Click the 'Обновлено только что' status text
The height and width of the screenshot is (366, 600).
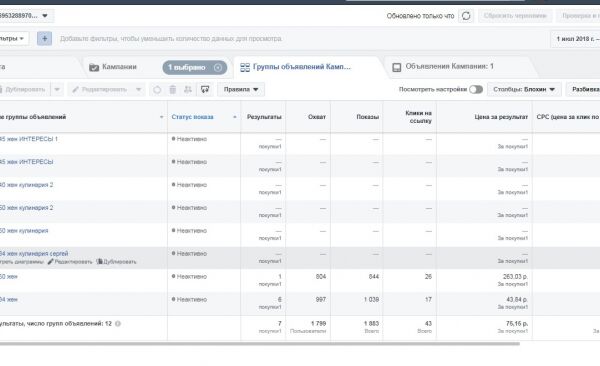[x=420, y=16]
